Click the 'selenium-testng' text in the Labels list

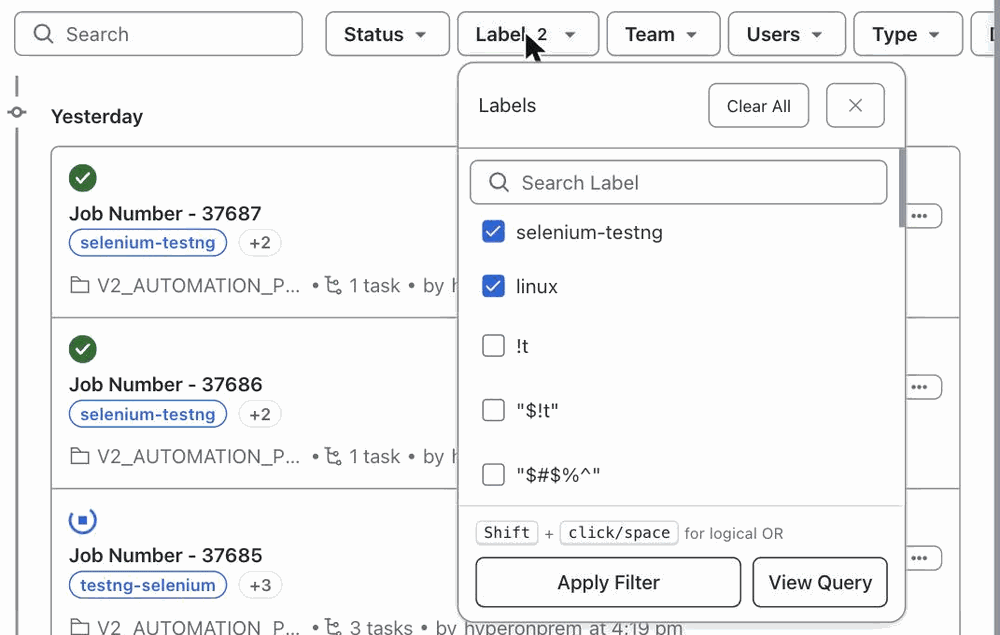coord(589,233)
